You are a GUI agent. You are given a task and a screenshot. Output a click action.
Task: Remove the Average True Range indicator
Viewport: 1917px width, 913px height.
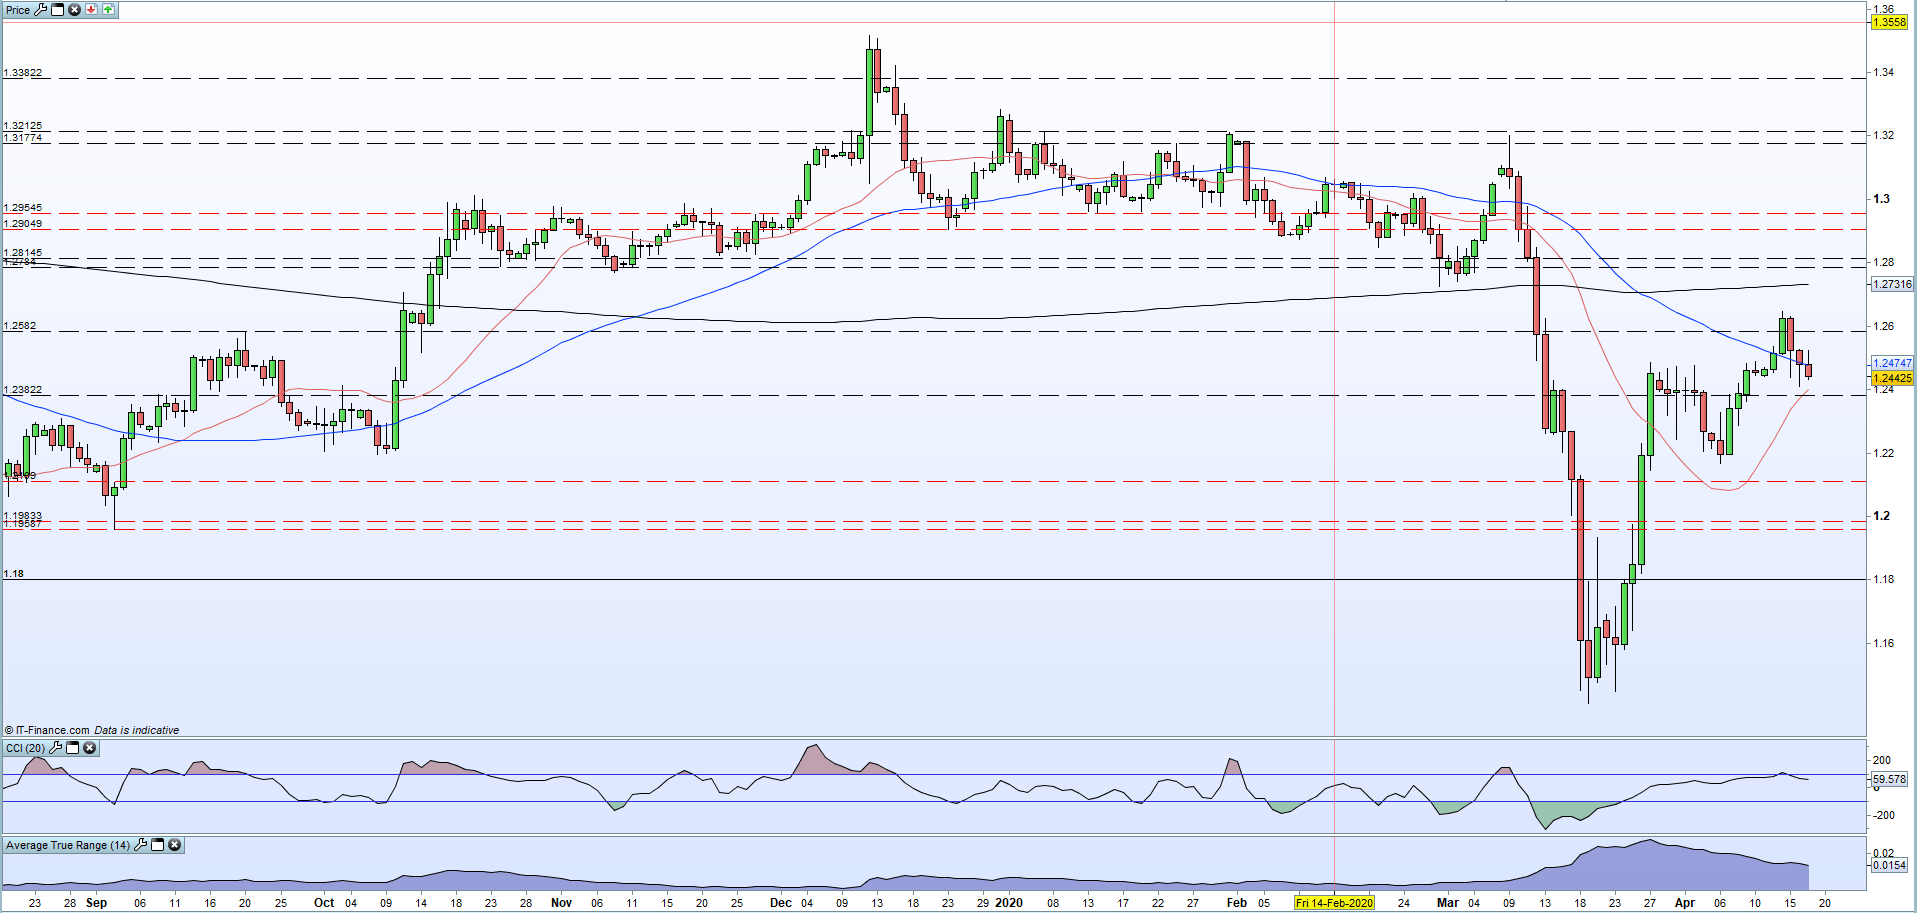pos(175,845)
